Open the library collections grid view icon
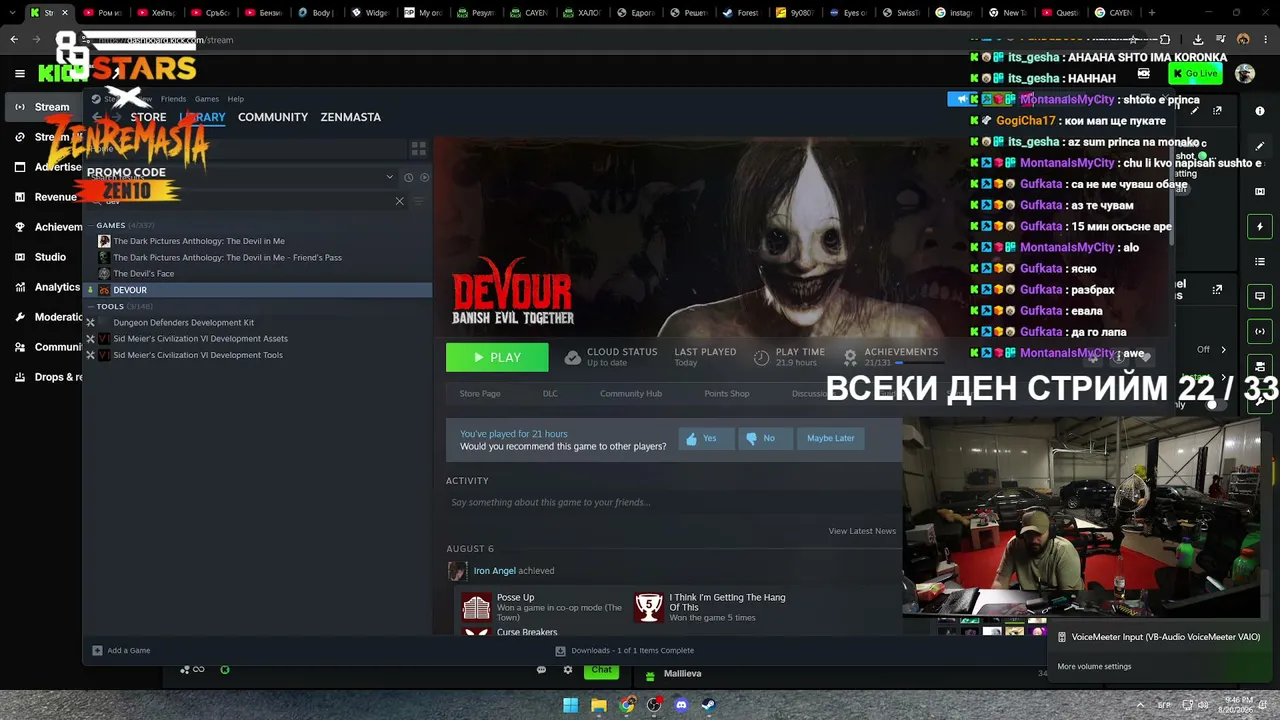 pyautogui.click(x=418, y=149)
